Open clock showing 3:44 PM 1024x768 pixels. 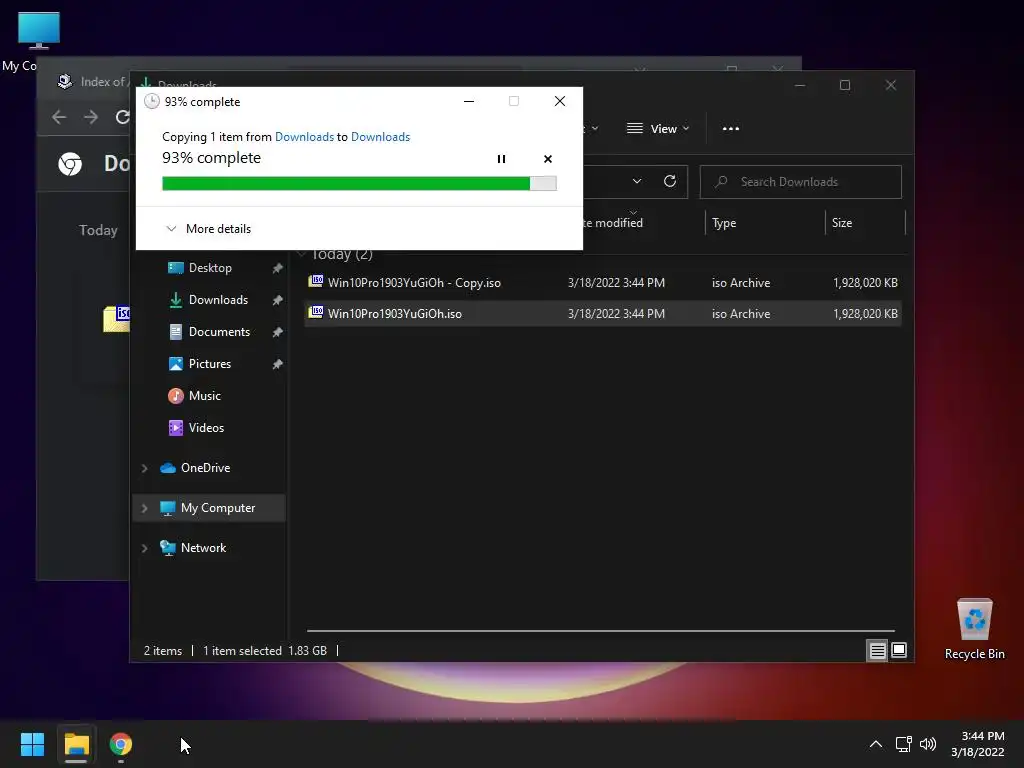978,744
